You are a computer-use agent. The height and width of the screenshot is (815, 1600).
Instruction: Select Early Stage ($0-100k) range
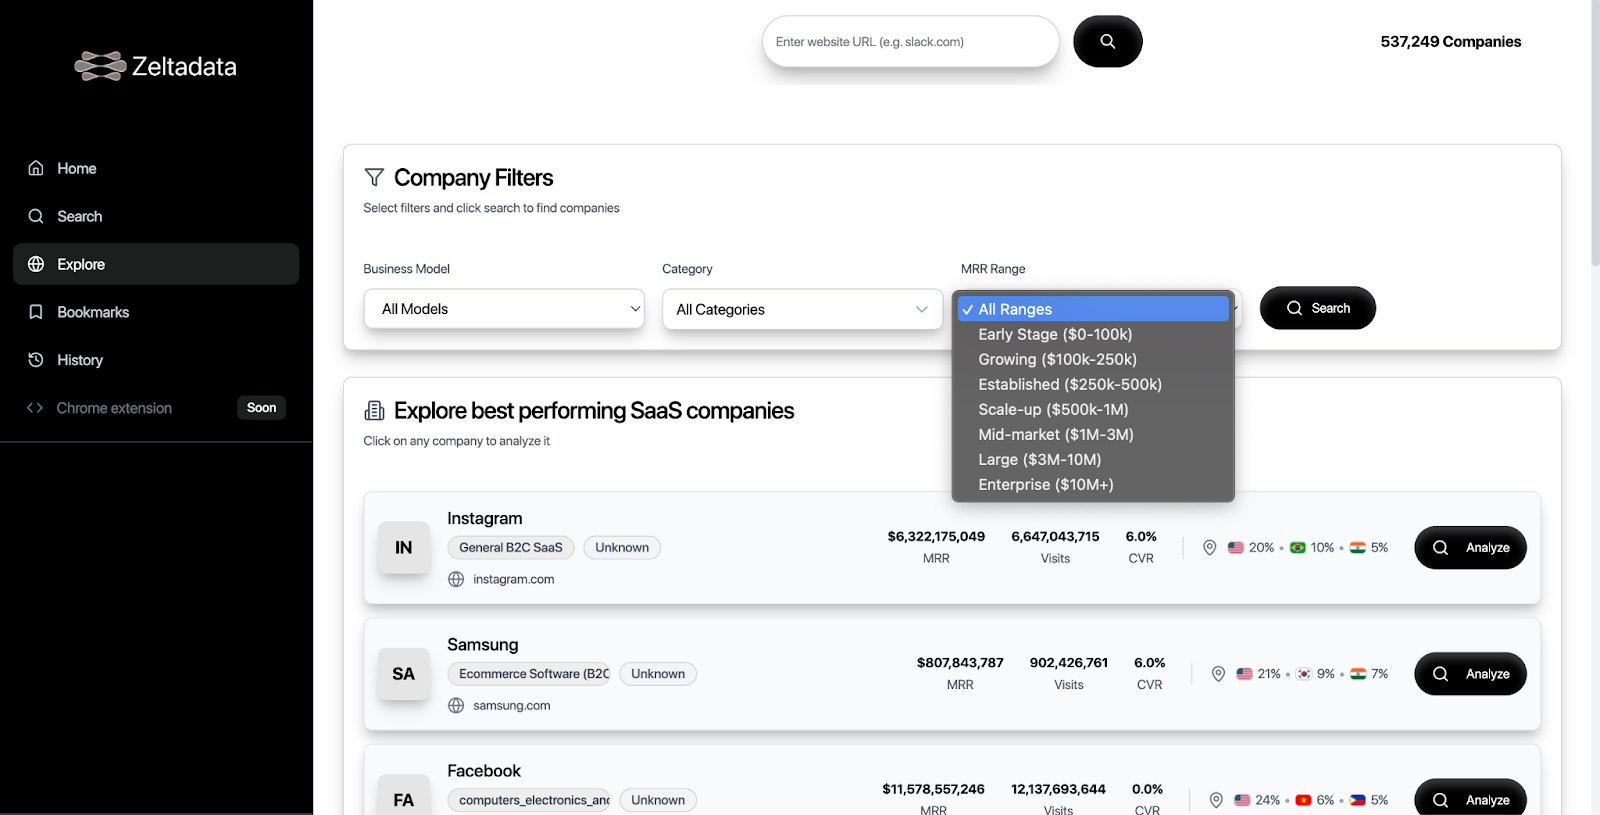click(x=1093, y=334)
